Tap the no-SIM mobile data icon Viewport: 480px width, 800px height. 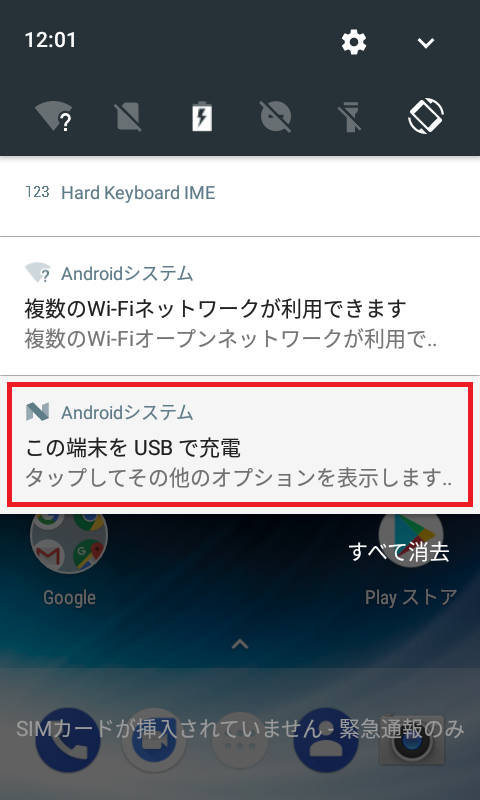point(128,117)
